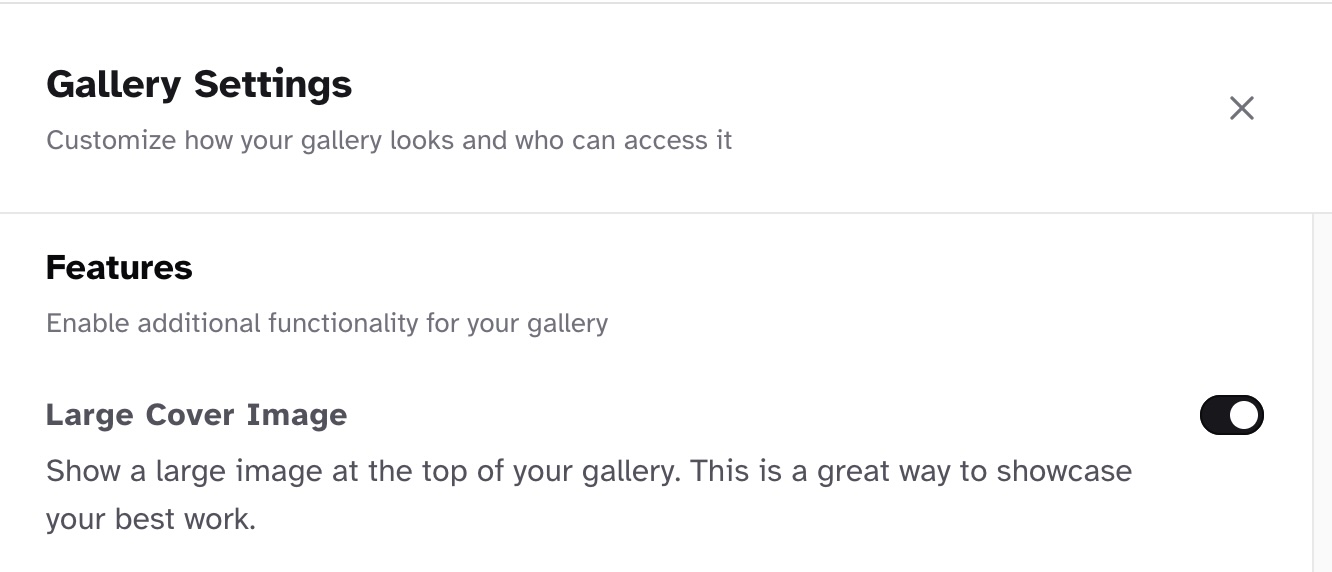This screenshot has width=1332, height=572.
Task: Close the Gallery Settings panel
Action: (1241, 108)
